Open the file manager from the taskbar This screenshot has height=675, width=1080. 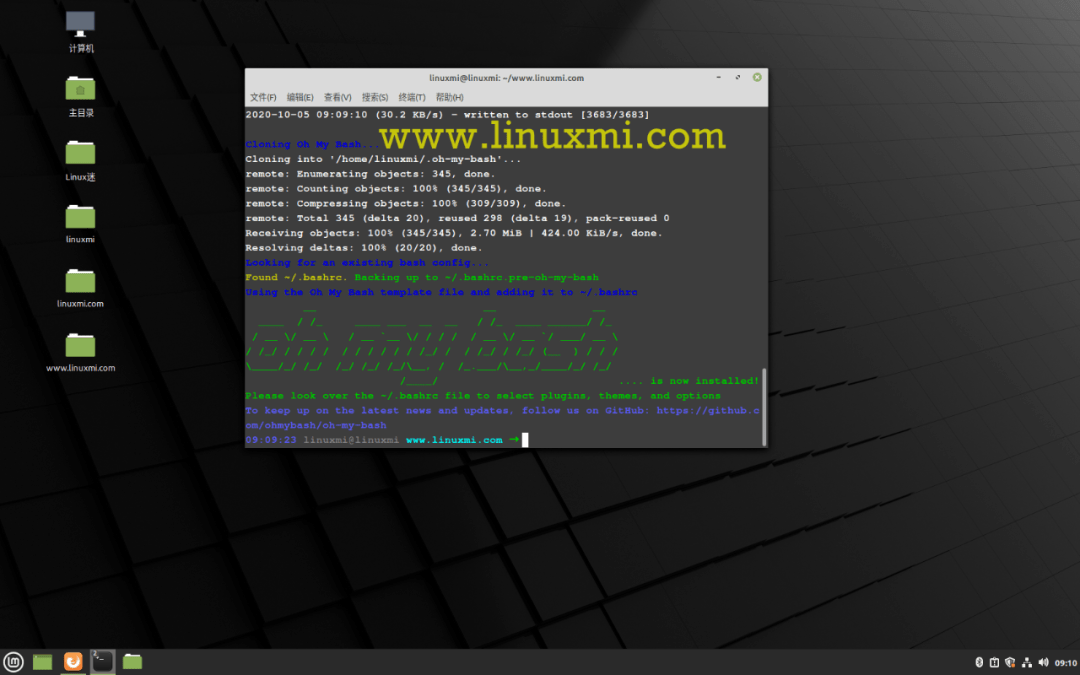tap(132, 661)
